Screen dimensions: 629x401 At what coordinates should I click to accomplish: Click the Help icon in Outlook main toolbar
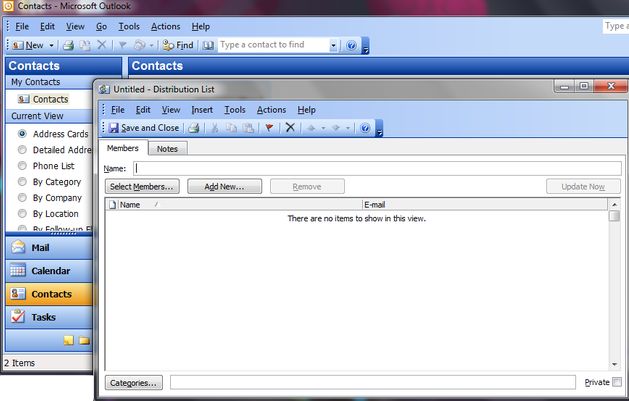[351, 45]
